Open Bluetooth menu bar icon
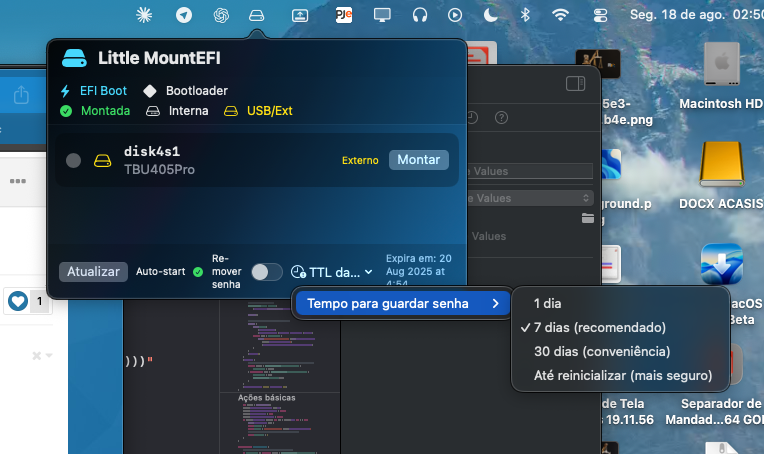The image size is (764, 454). pos(525,15)
